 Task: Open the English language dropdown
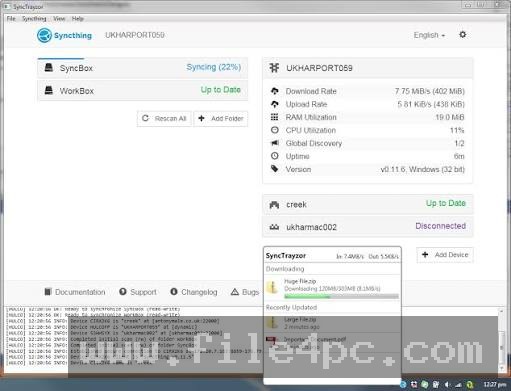[429, 35]
